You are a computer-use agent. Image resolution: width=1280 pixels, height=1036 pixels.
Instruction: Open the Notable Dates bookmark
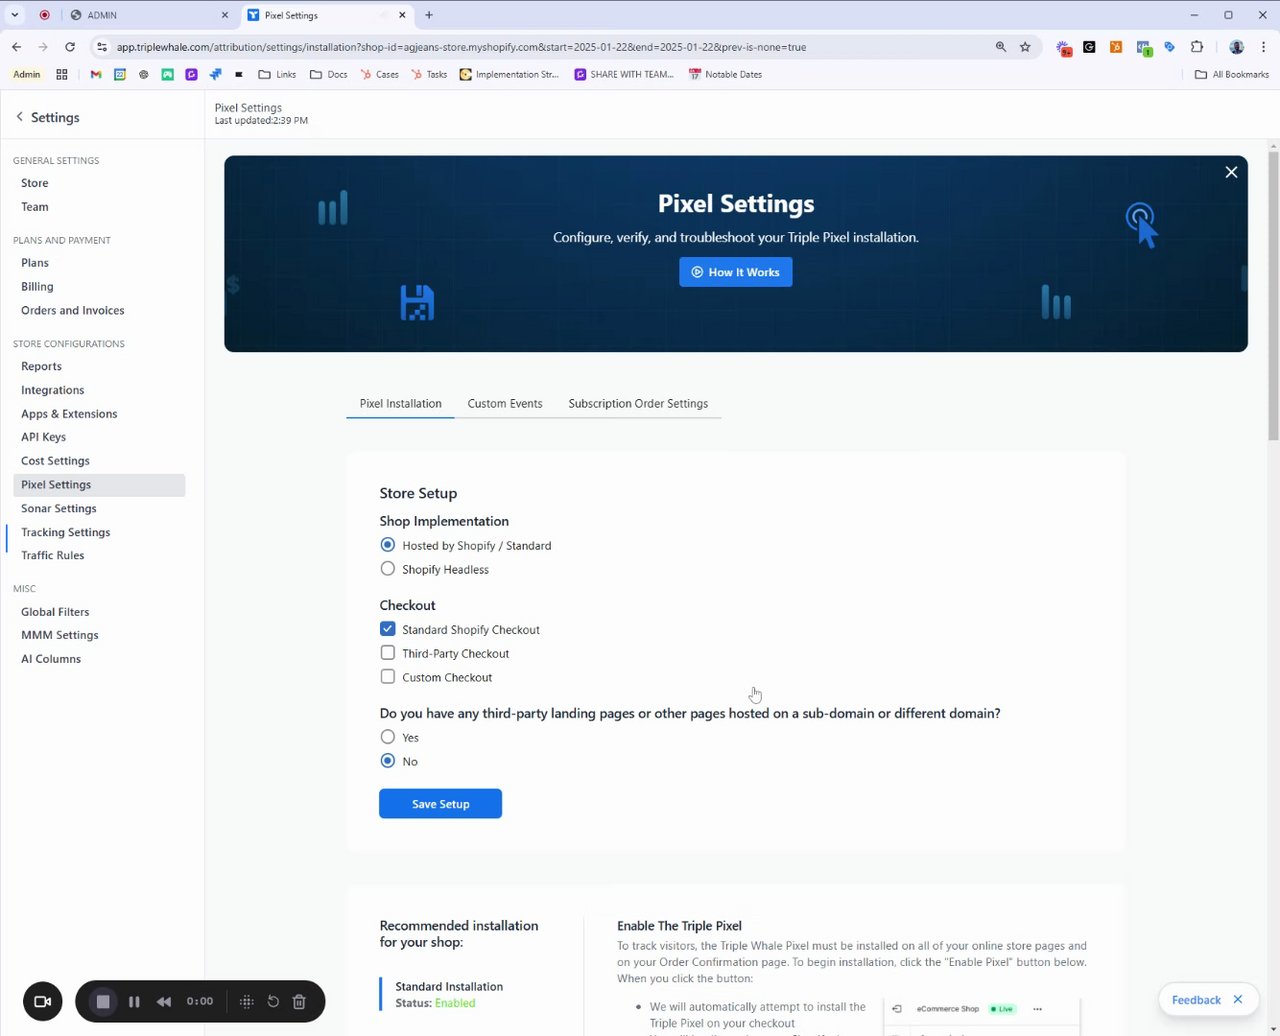(725, 74)
